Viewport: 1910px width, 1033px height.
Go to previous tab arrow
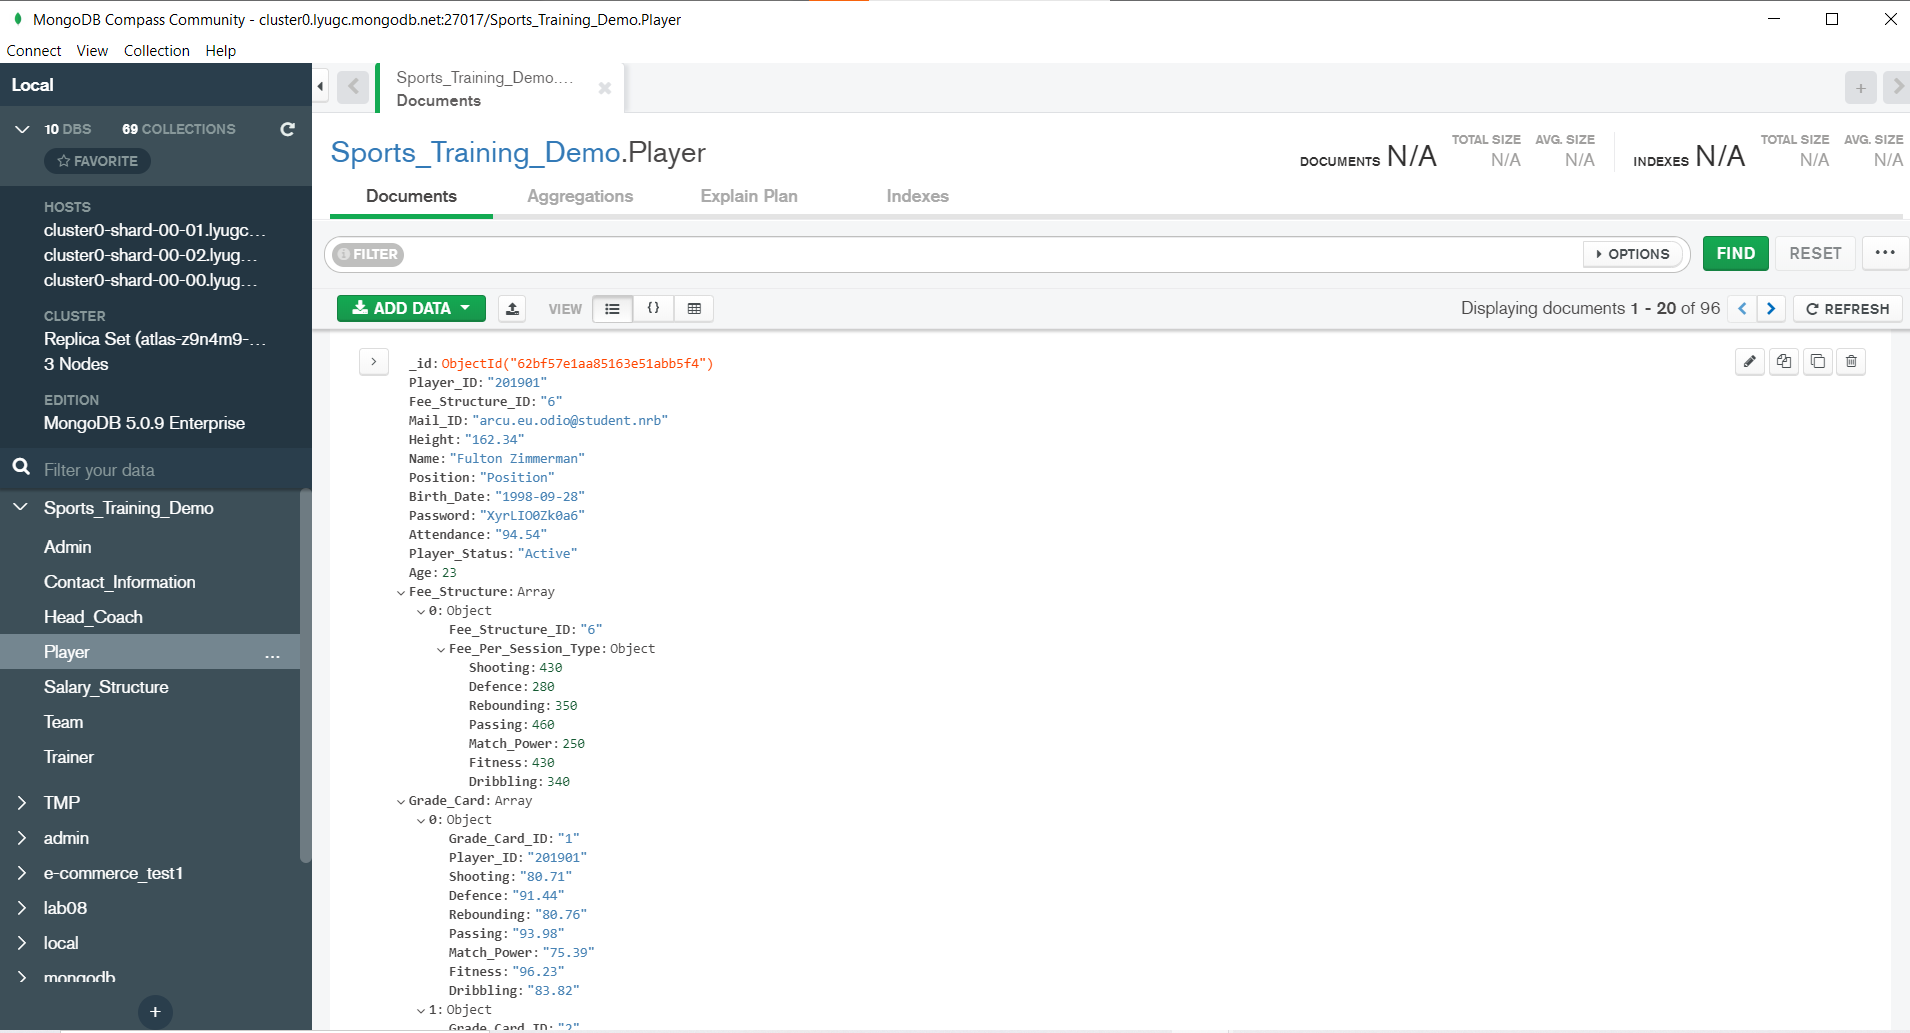353,87
